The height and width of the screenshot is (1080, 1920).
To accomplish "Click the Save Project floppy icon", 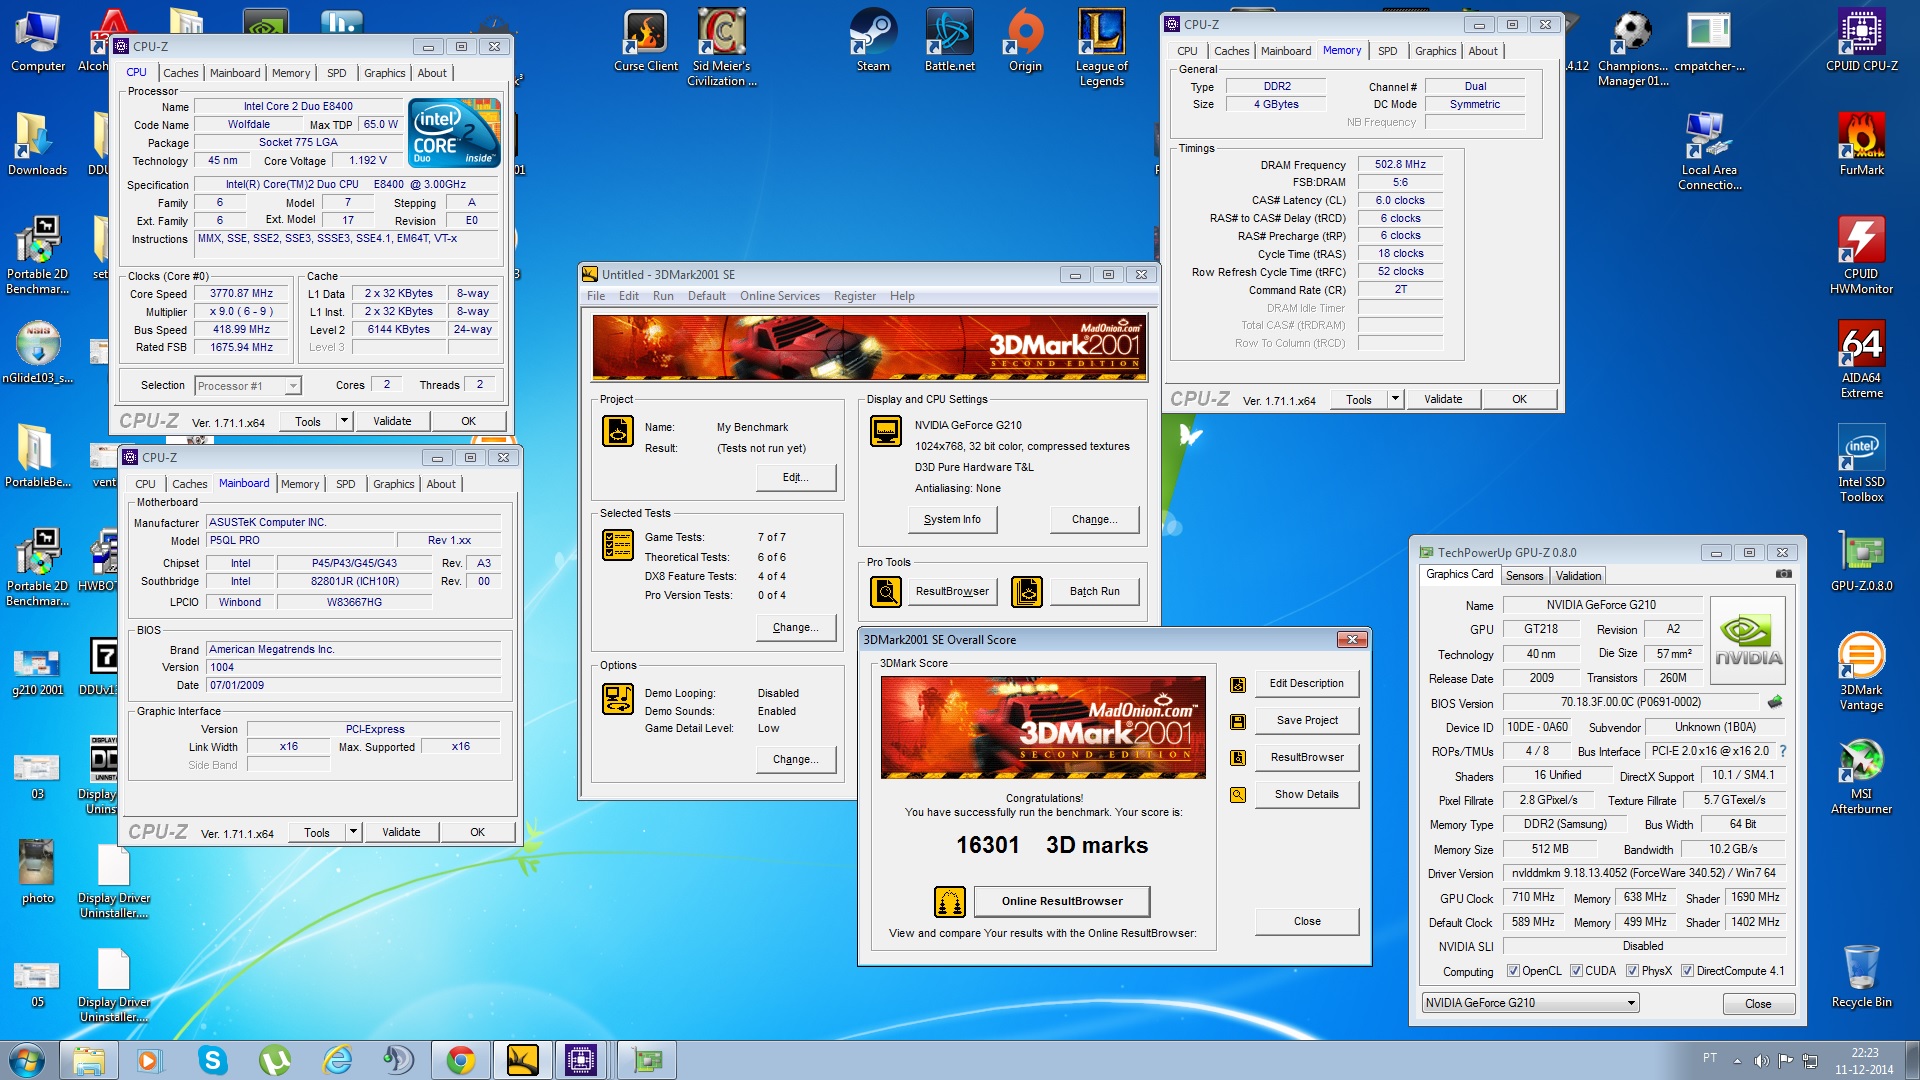I will click(x=1238, y=721).
